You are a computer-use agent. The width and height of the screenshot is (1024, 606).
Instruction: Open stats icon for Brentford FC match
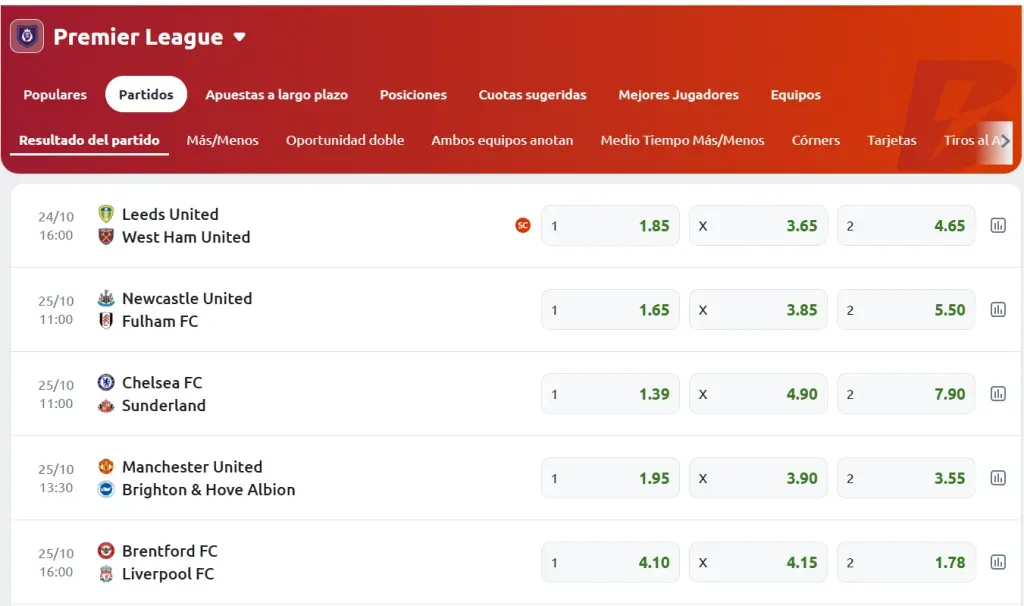point(997,562)
